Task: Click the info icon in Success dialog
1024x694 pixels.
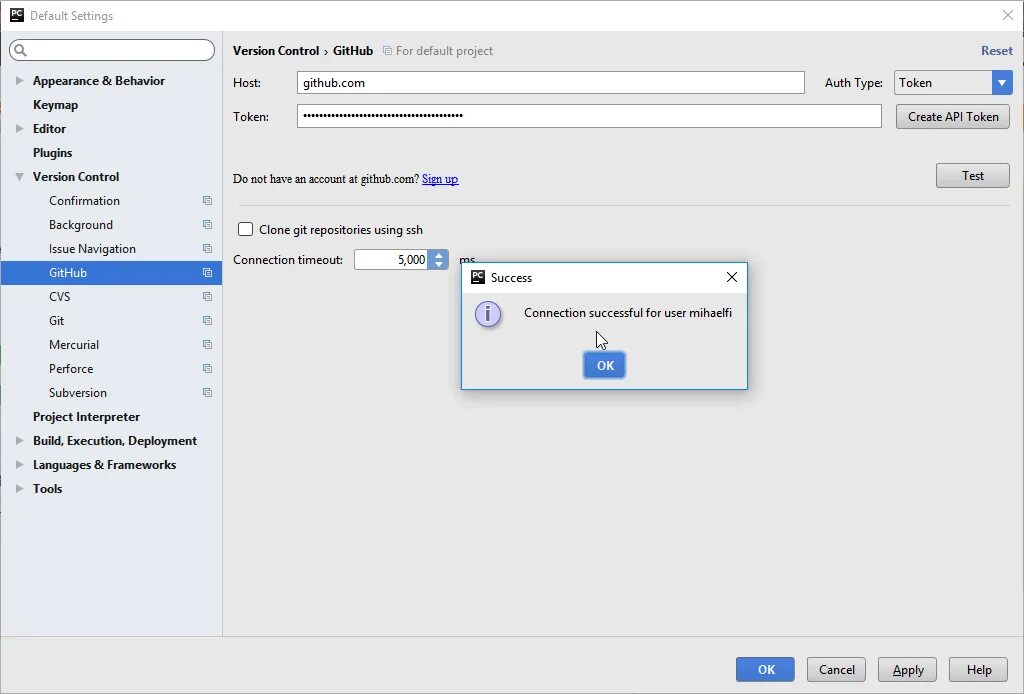Action: point(488,314)
